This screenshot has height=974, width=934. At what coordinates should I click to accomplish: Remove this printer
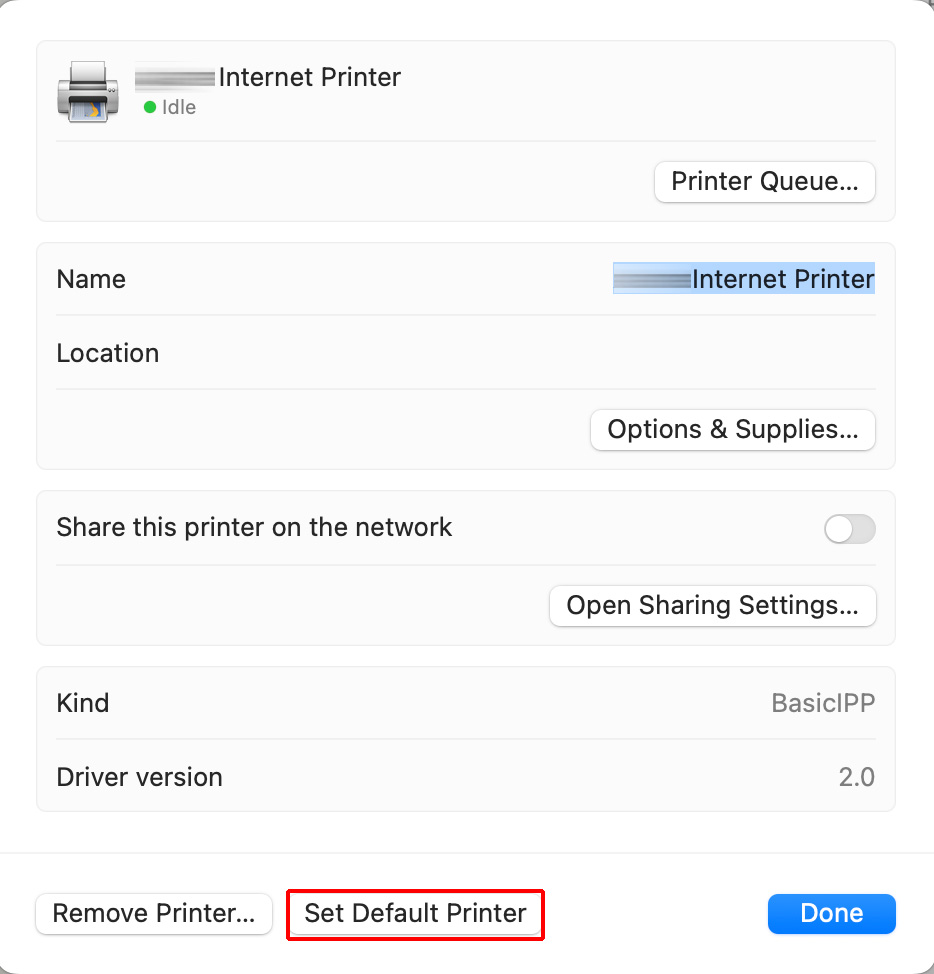(x=153, y=913)
